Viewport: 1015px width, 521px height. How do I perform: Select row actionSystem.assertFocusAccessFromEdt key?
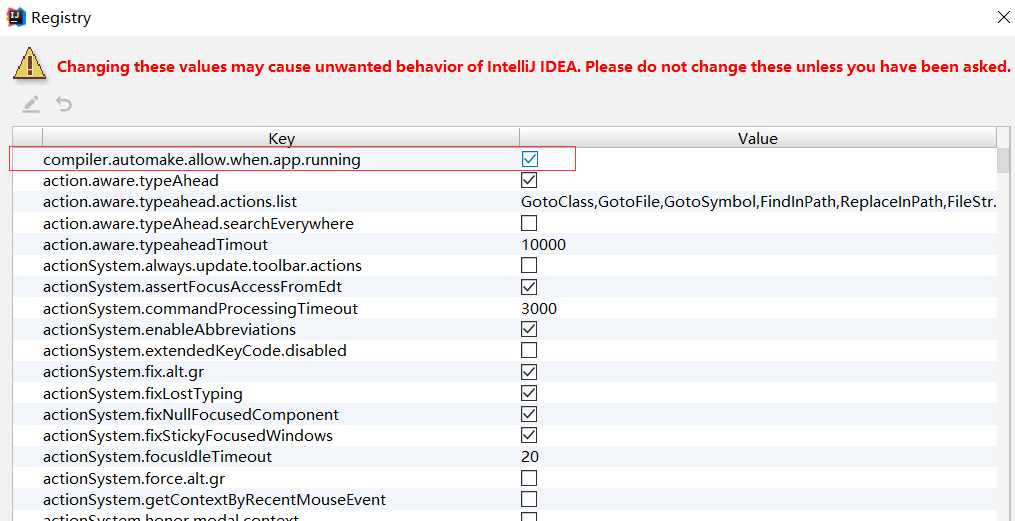(x=192, y=287)
